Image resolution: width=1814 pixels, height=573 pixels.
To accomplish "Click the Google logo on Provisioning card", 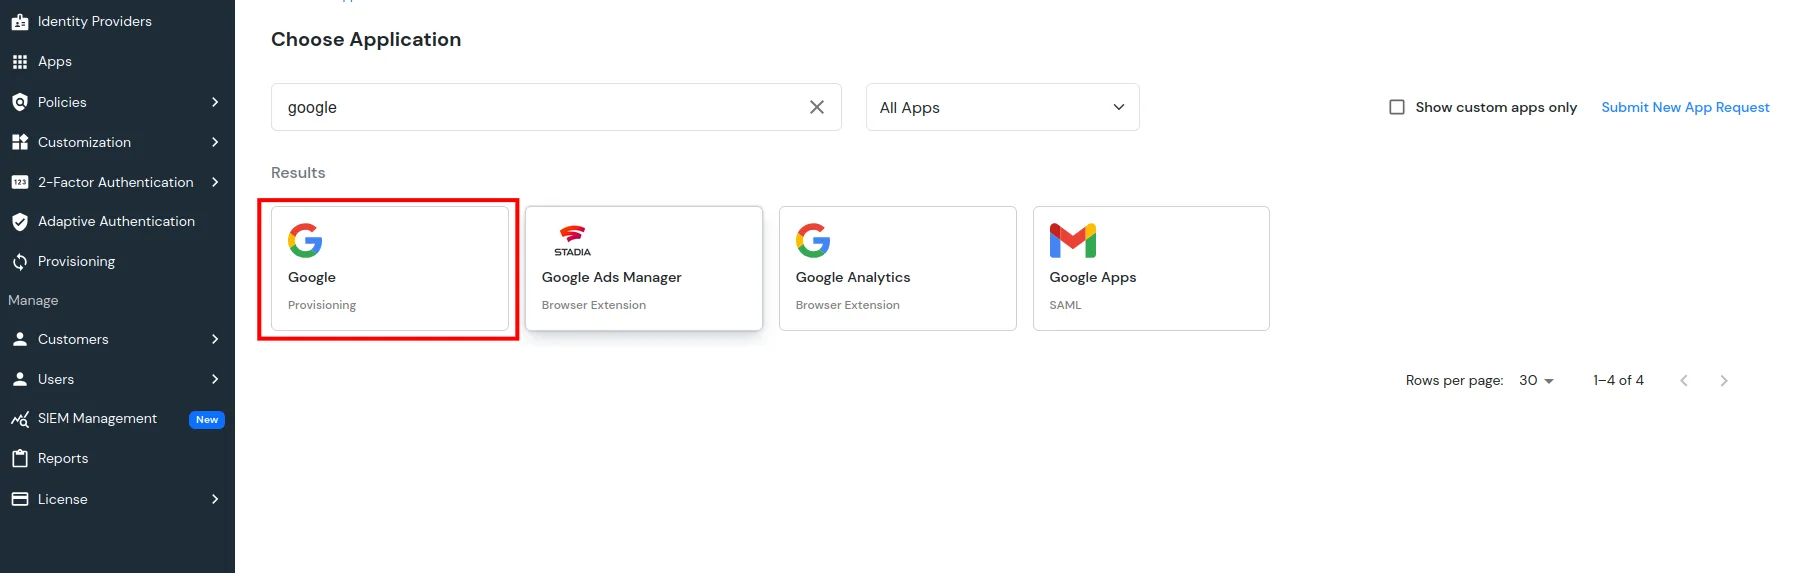I will click(x=305, y=240).
